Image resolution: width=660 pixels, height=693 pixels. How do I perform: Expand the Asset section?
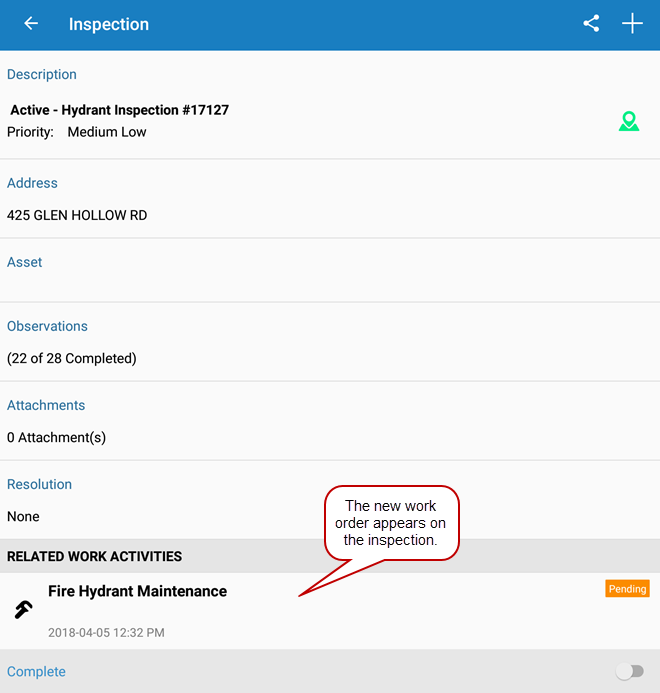coord(25,262)
